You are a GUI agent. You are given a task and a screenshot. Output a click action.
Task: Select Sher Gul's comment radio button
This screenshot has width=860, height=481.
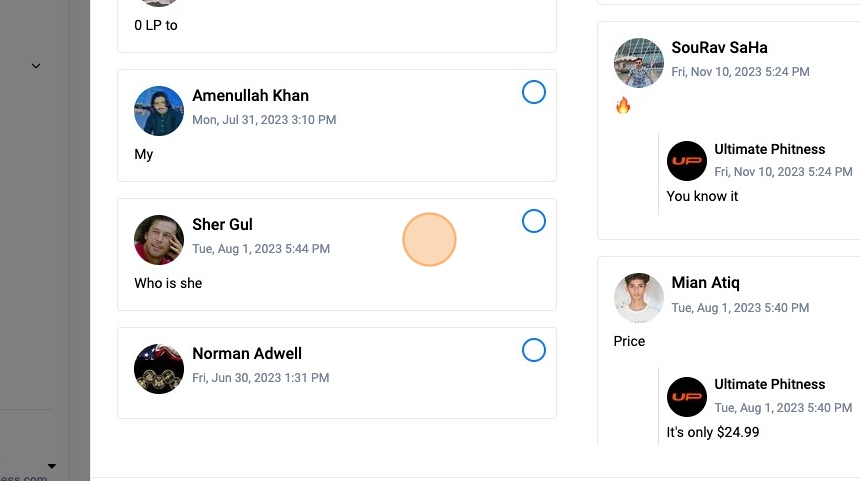tap(534, 221)
